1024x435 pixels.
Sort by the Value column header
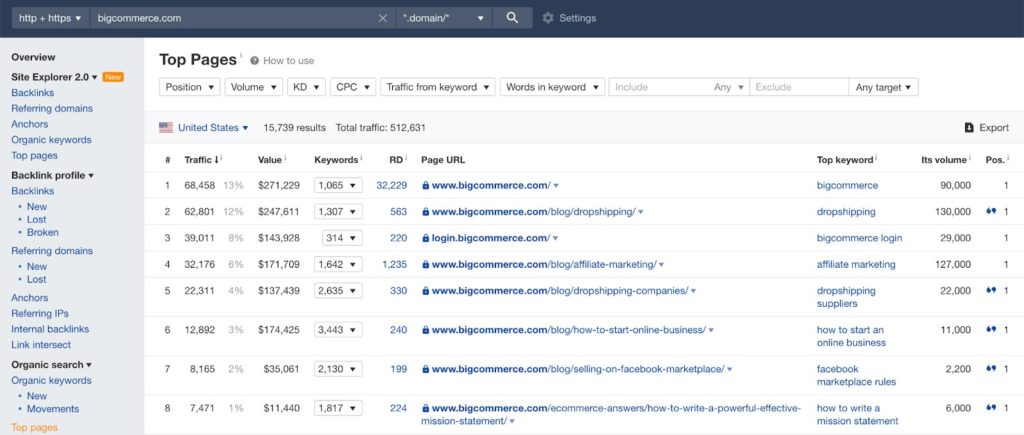[270, 160]
